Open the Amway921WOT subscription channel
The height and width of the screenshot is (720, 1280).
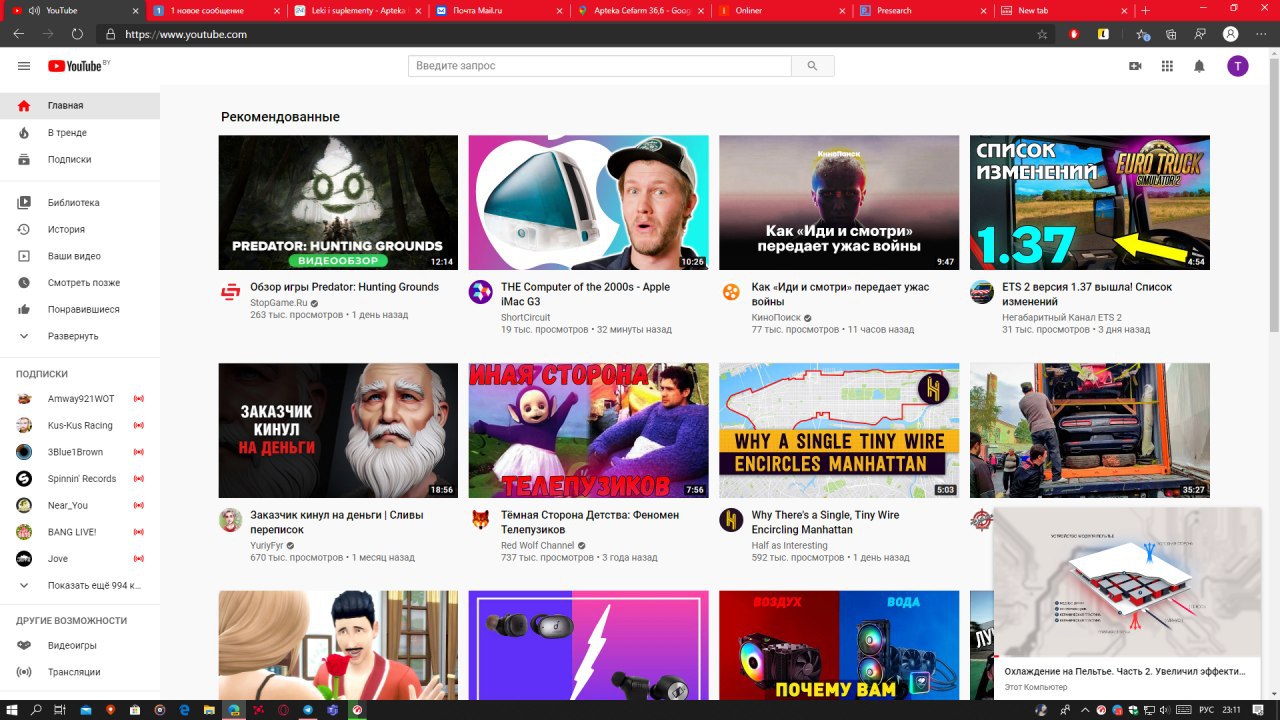click(80, 399)
